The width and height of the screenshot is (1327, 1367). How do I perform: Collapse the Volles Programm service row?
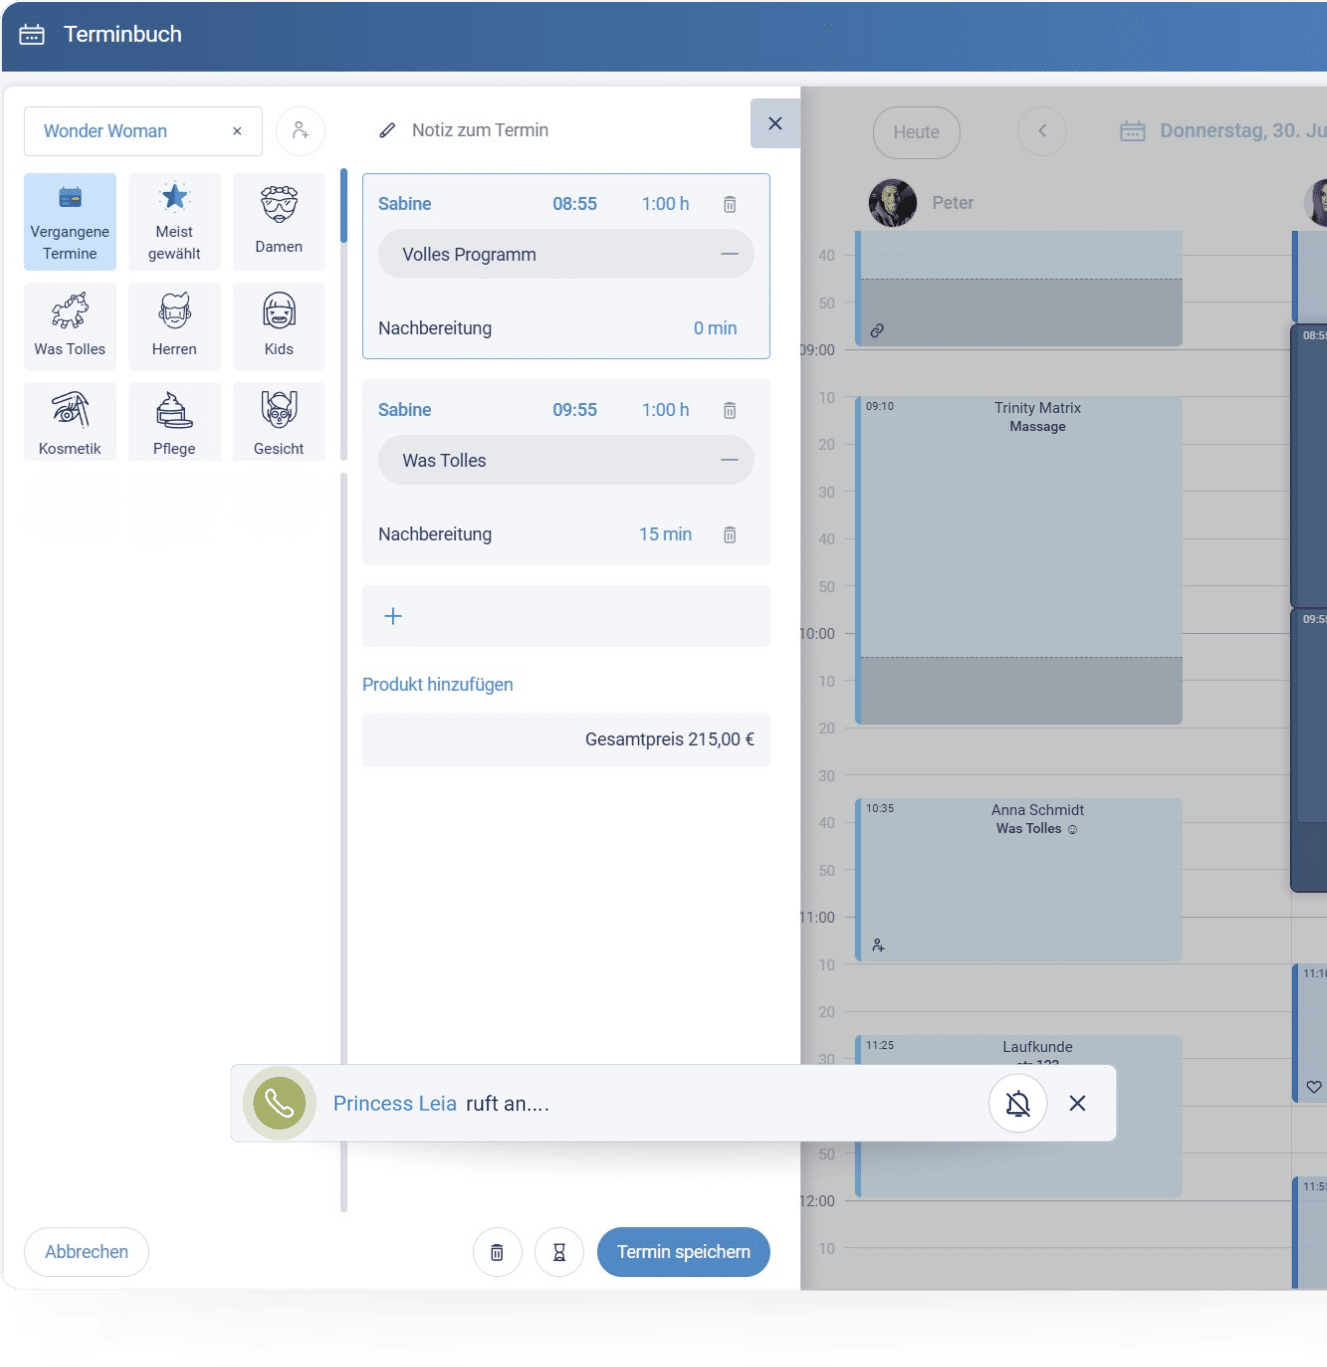[730, 255]
